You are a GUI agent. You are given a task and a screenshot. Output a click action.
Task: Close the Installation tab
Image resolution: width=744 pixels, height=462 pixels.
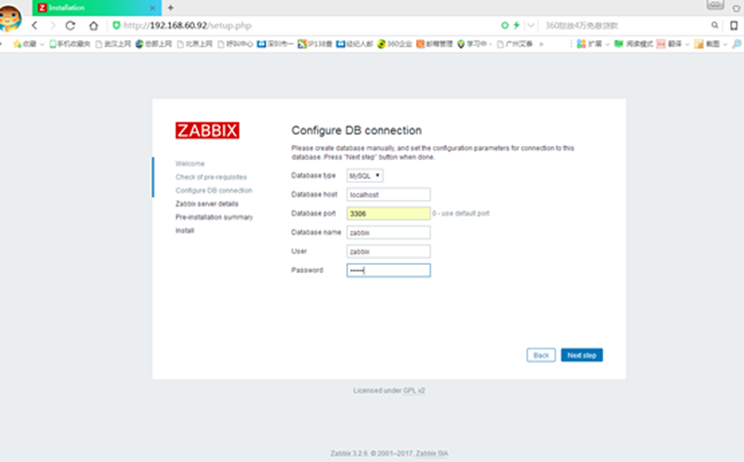[x=152, y=8]
